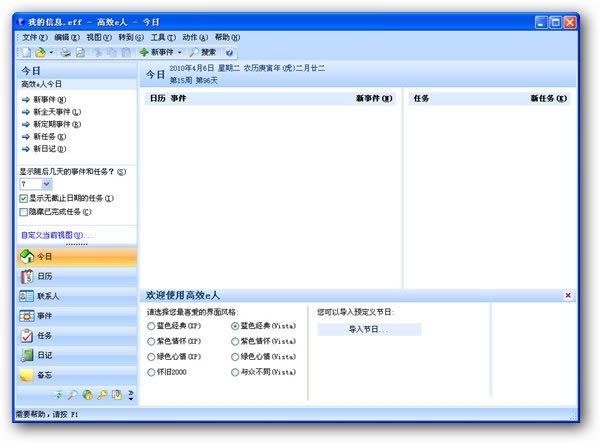Click the 搜索 magnifier toolbar button
Screen dimensions: 600x443
pos(203,52)
